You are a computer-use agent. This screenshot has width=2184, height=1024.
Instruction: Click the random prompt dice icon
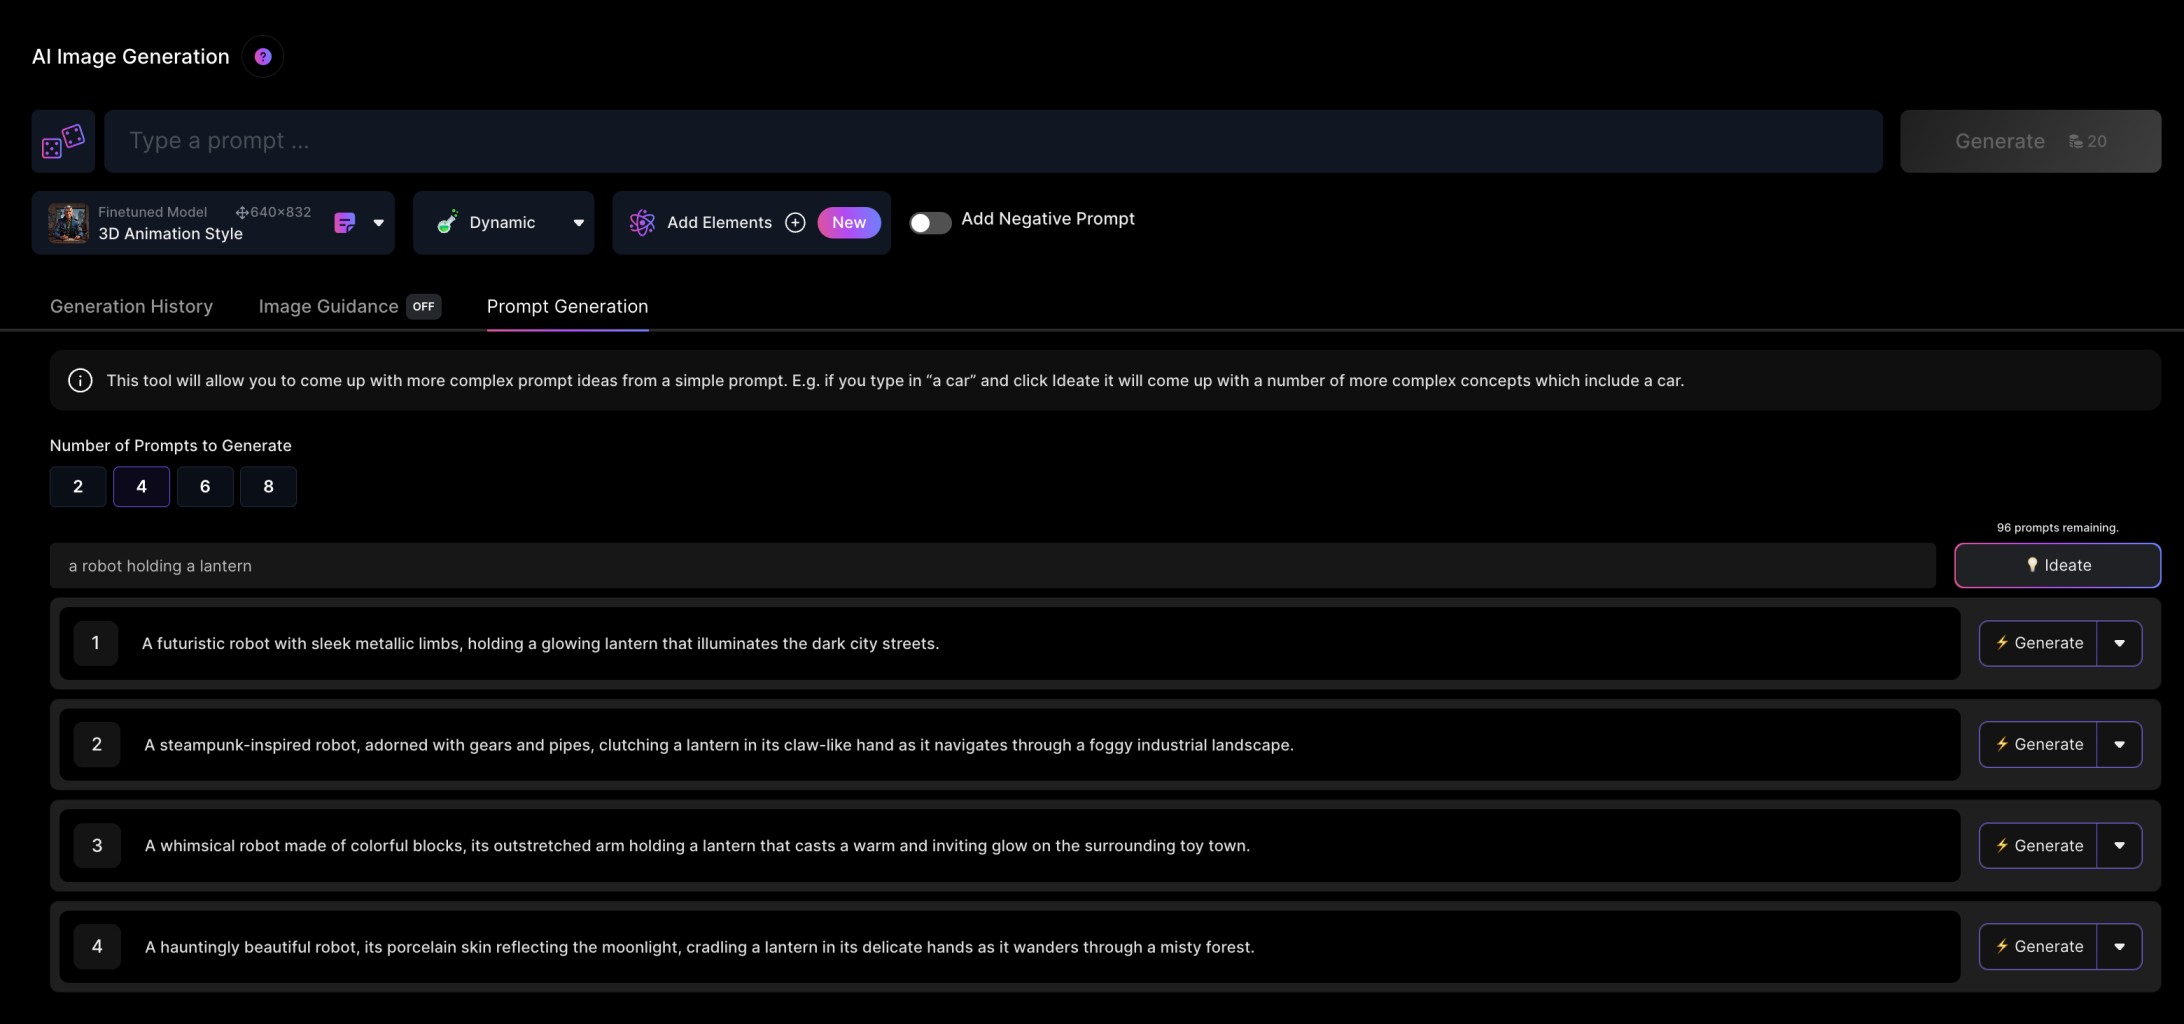(63, 141)
